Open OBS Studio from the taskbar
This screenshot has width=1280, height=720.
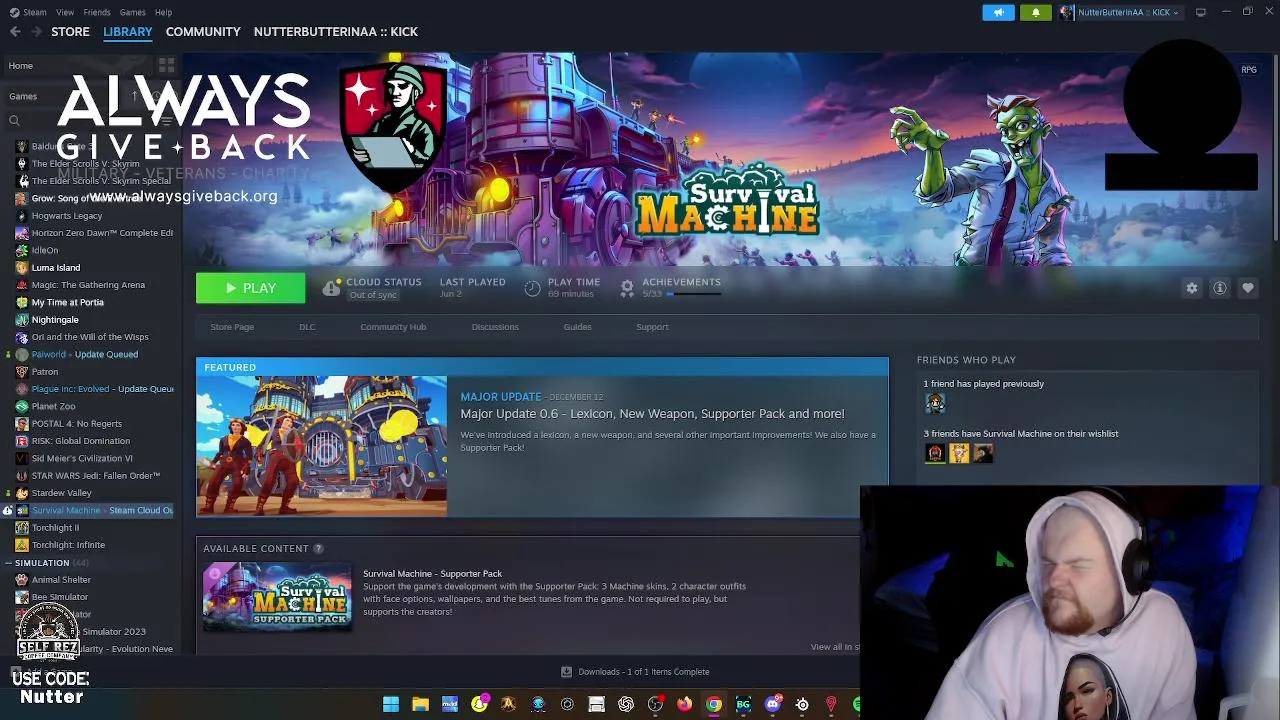(655, 705)
